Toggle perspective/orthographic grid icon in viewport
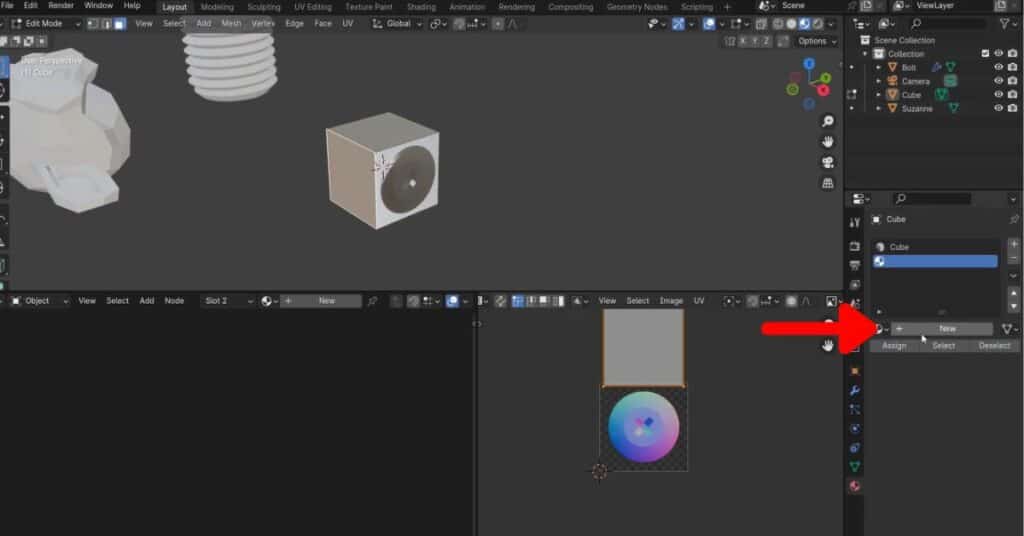Image resolution: width=1024 pixels, height=536 pixels. (828, 184)
